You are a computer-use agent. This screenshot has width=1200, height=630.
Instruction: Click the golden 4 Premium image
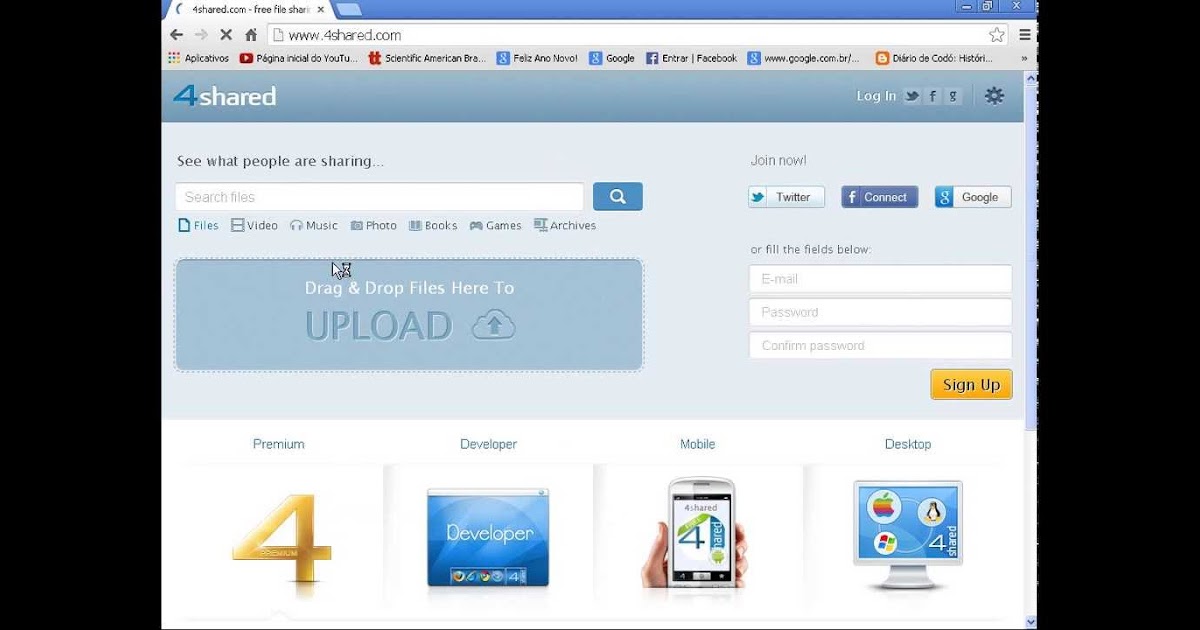[282, 539]
